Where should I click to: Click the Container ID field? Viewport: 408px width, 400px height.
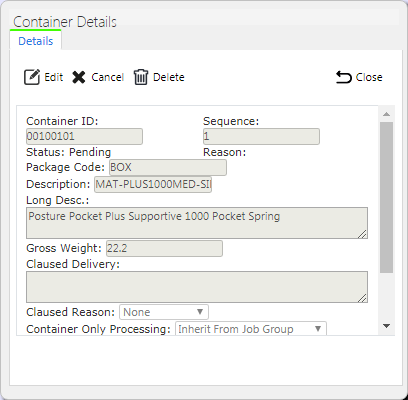[84, 136]
